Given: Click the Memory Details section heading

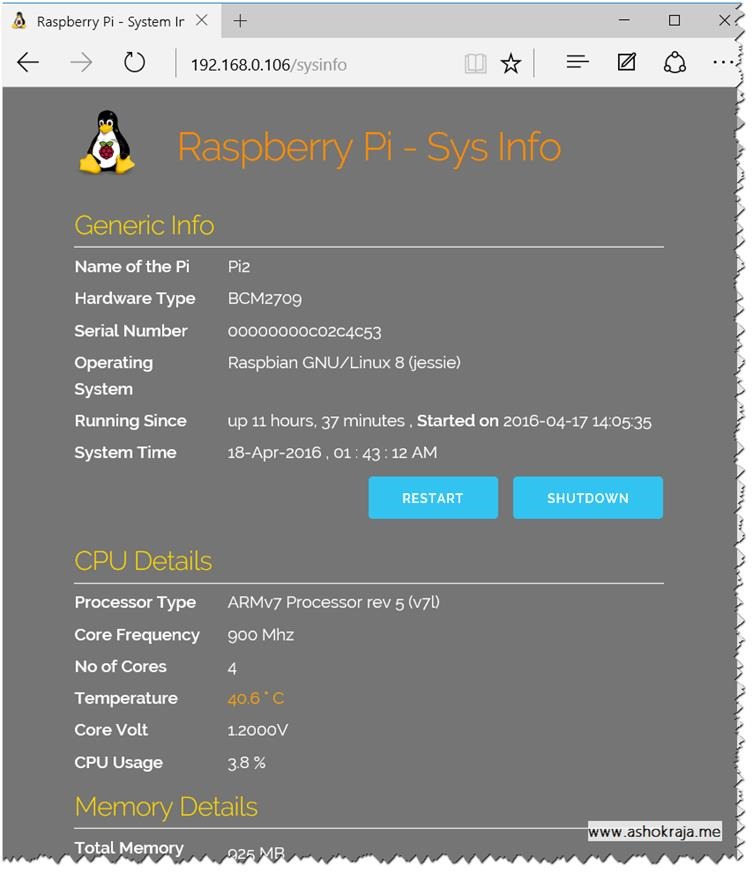Looking at the screenshot, I should click(x=166, y=807).
